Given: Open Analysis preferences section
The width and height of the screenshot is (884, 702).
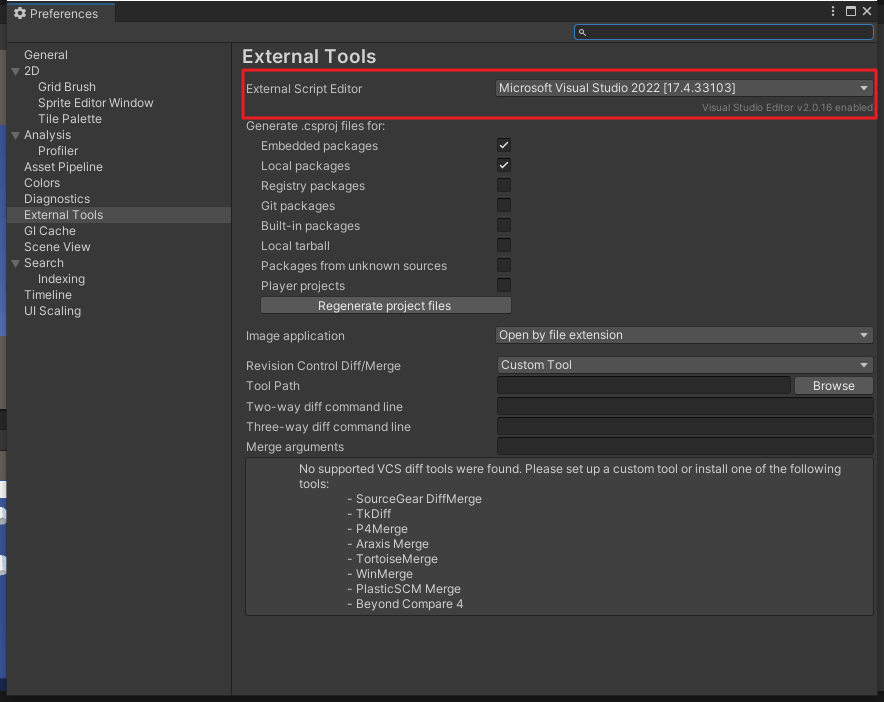Looking at the screenshot, I should [47, 135].
